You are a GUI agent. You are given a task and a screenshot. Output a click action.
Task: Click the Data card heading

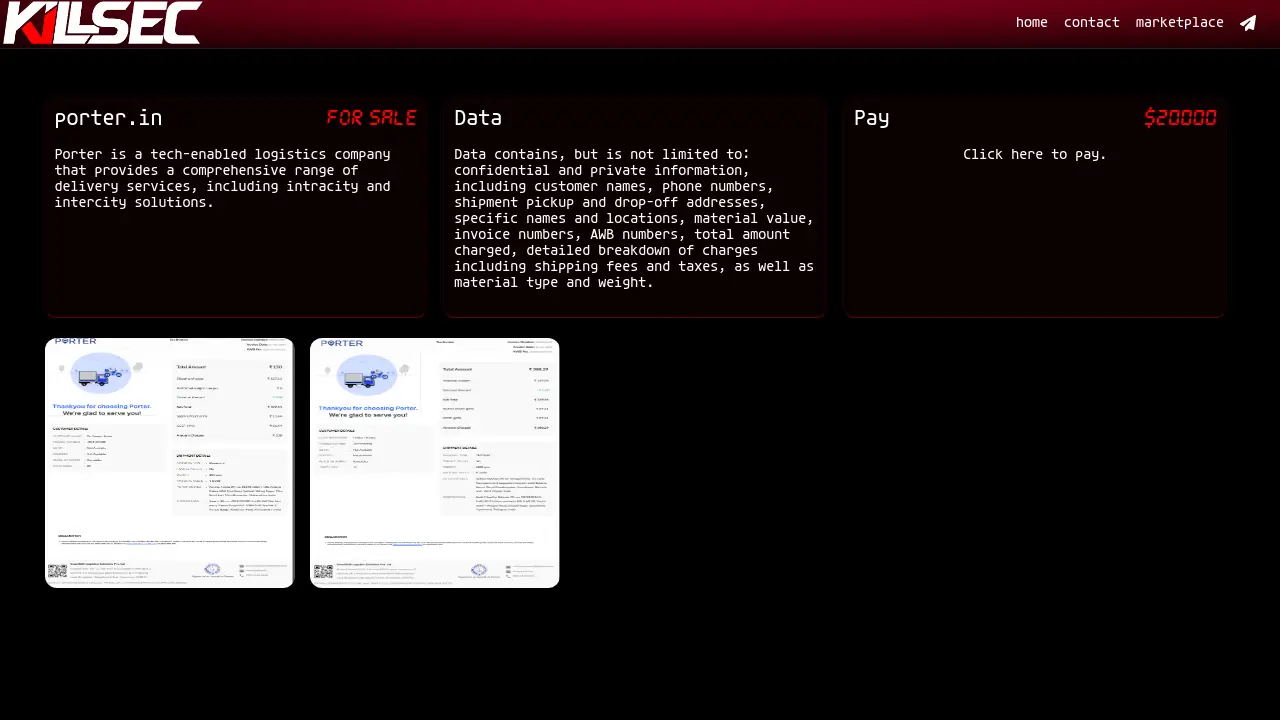tap(478, 118)
